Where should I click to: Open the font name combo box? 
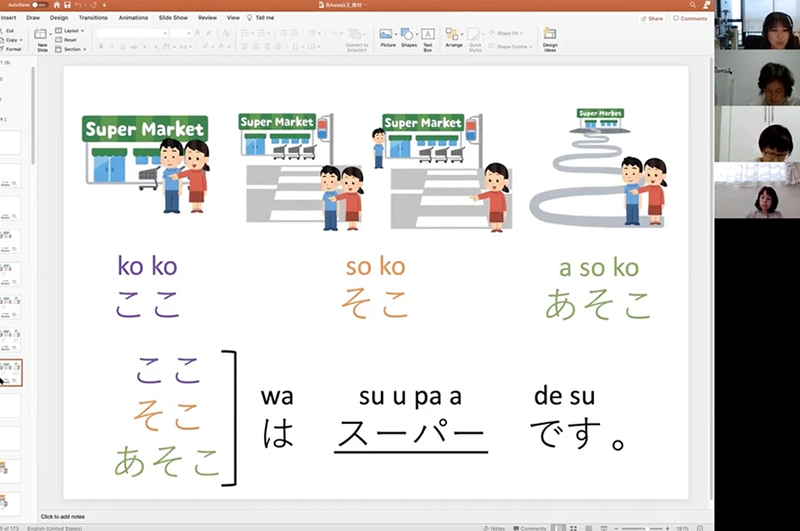pyautogui.click(x=132, y=33)
